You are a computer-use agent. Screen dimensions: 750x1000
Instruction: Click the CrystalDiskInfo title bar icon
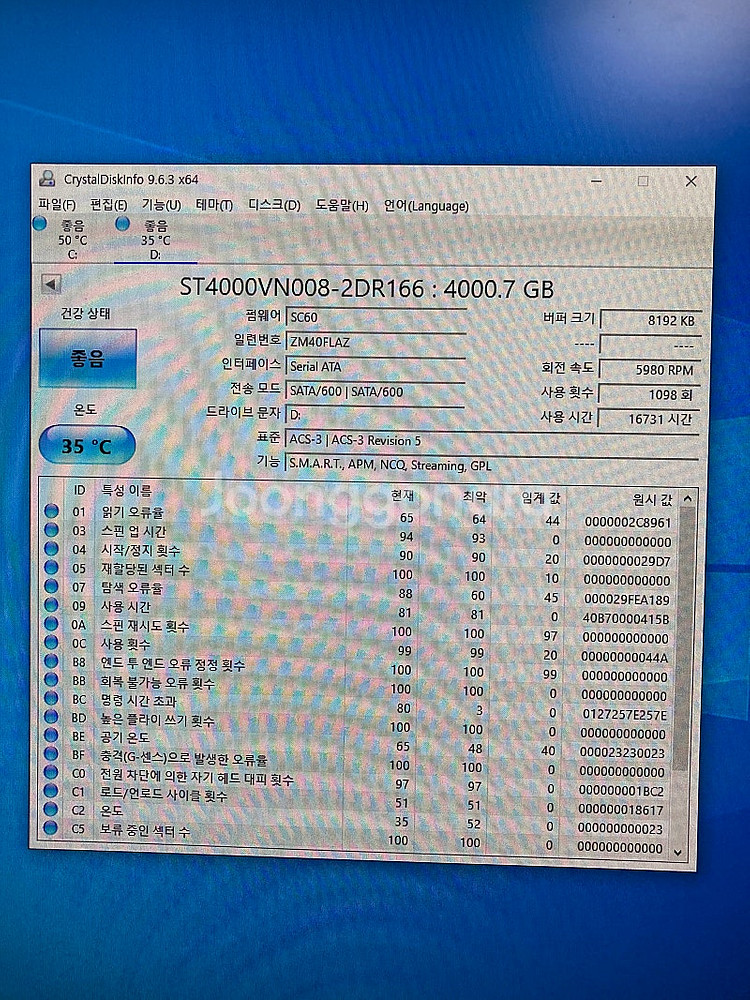click(47, 179)
